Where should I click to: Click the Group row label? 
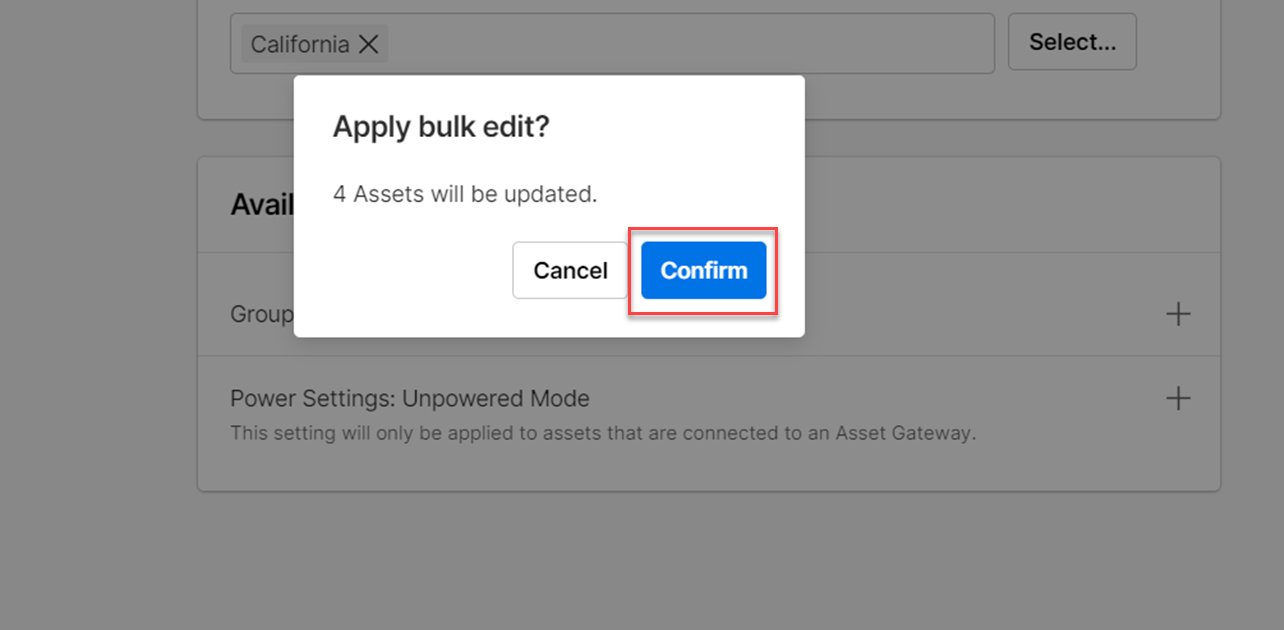point(262,314)
